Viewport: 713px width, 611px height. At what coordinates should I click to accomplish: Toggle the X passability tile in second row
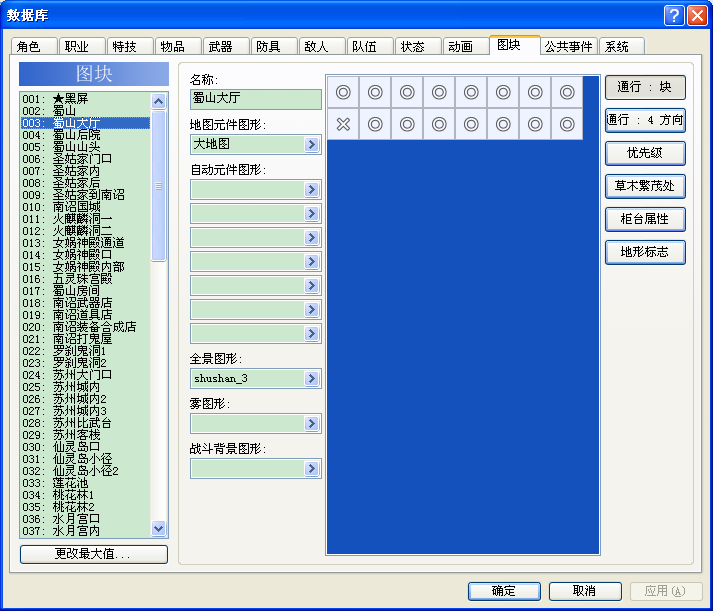tap(343, 124)
